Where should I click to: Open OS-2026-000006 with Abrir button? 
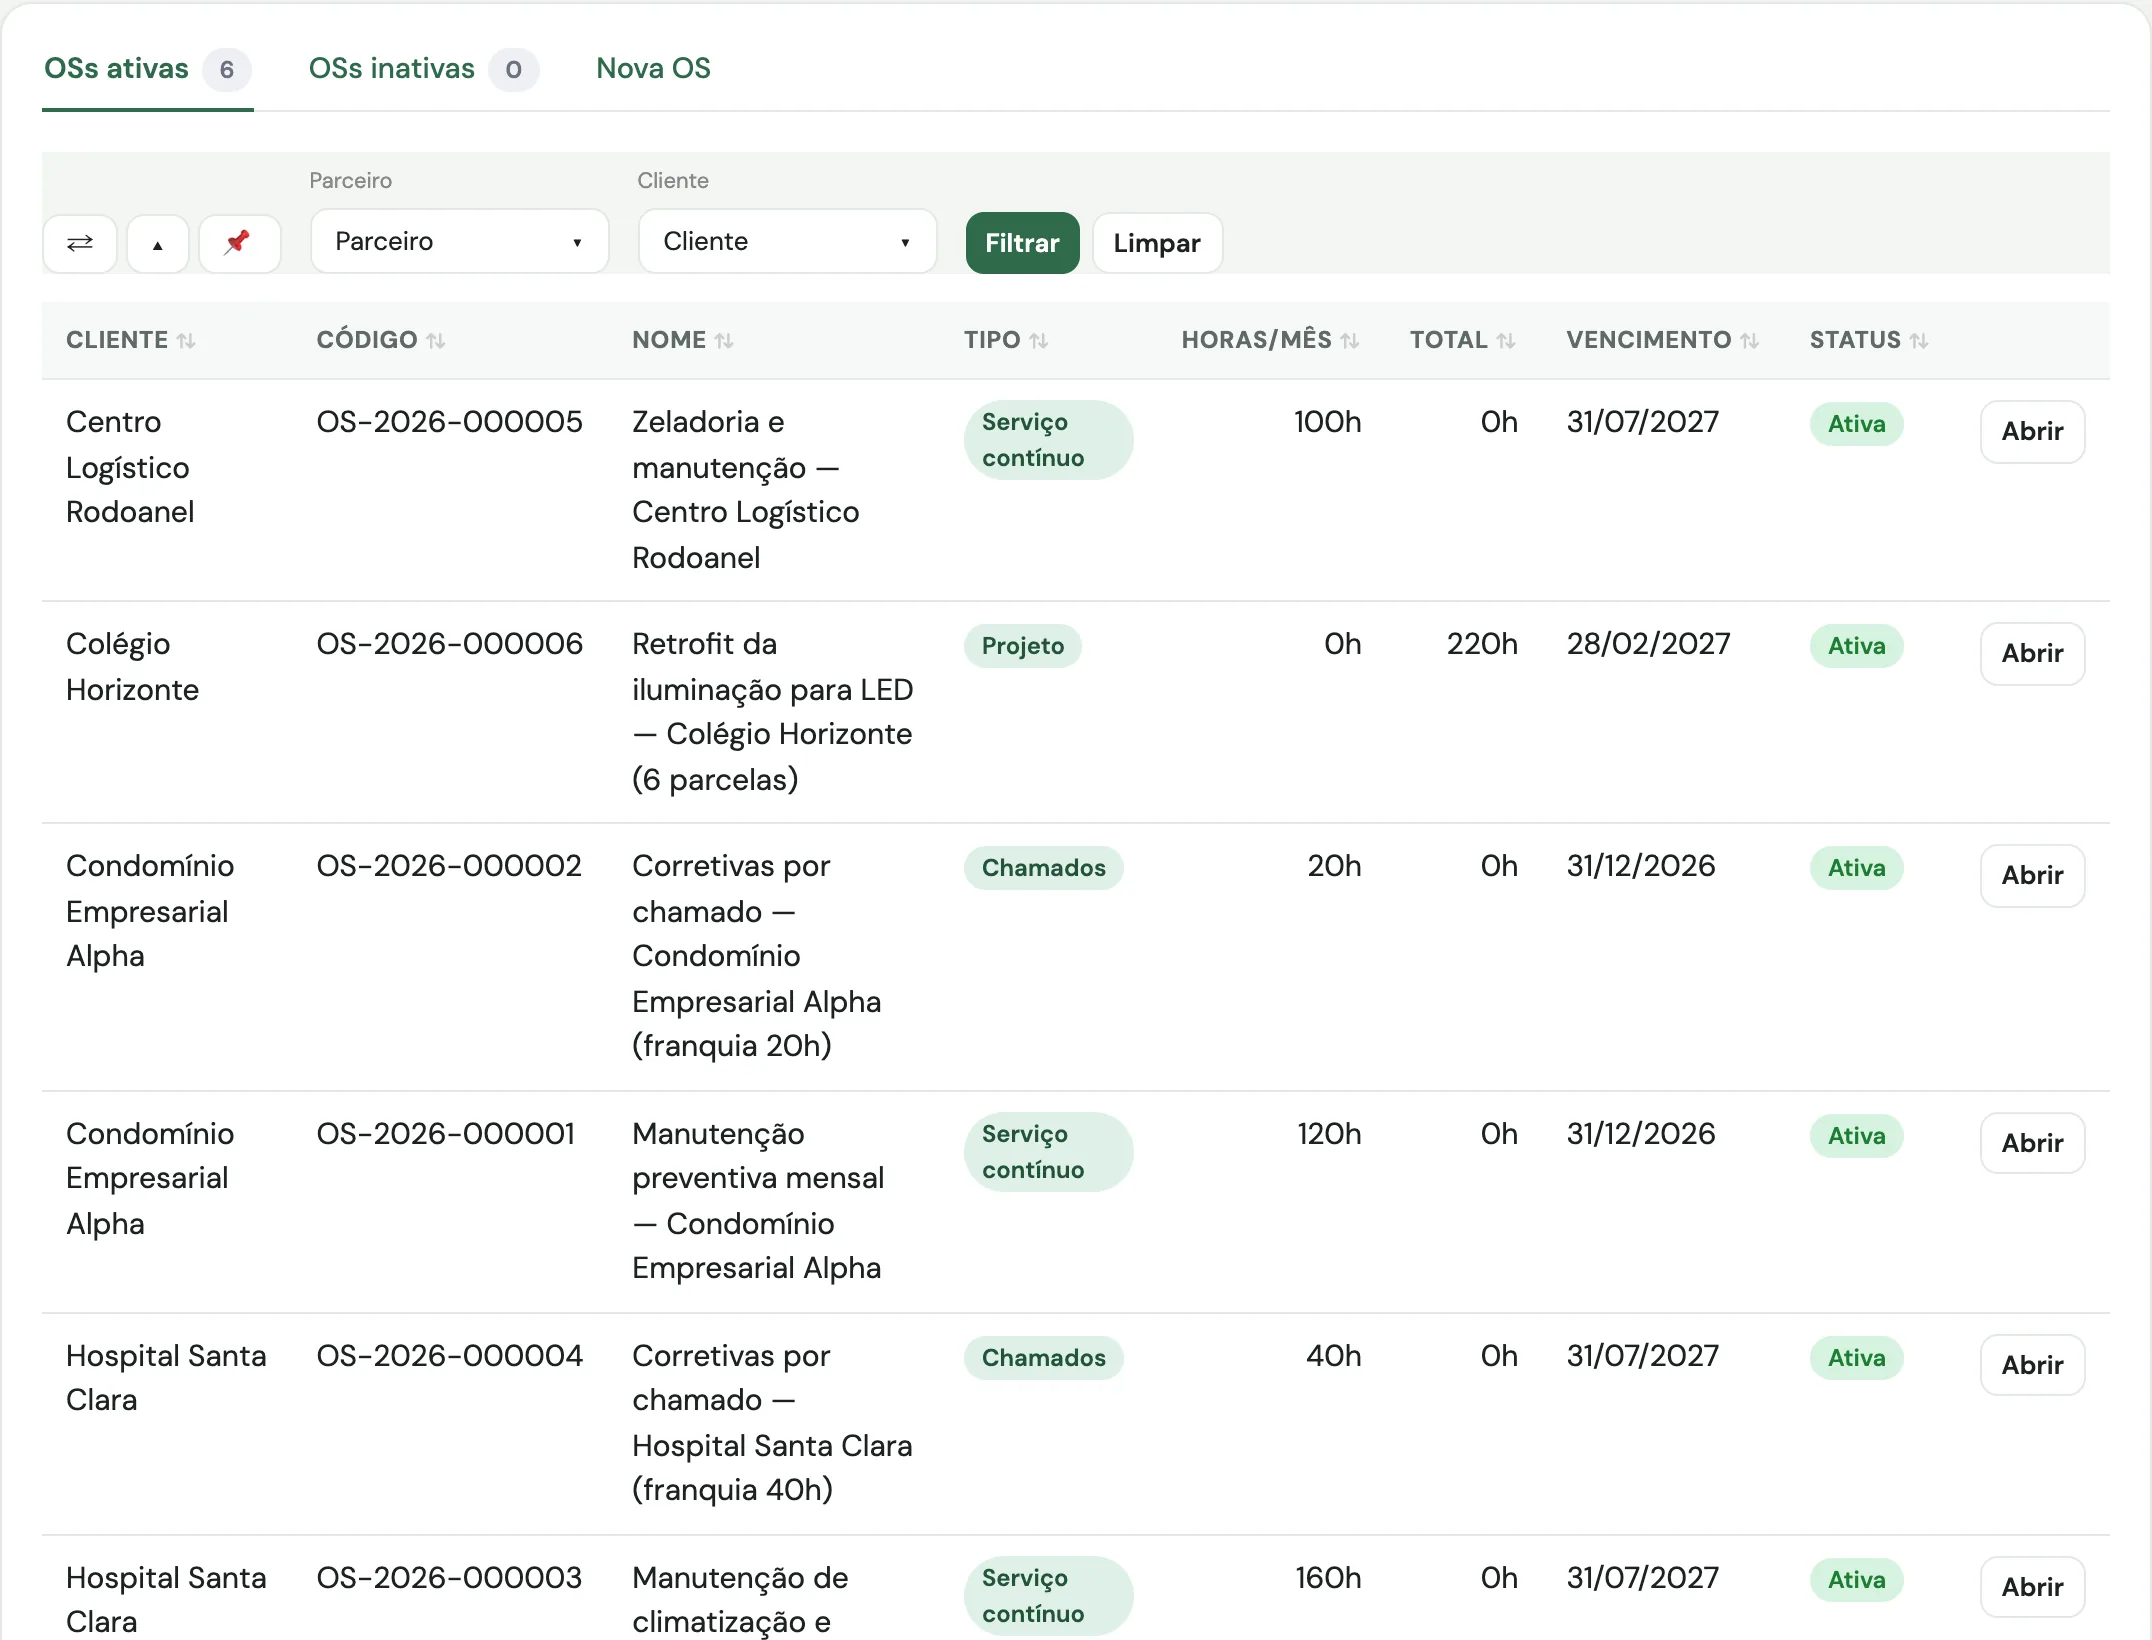(x=2032, y=654)
